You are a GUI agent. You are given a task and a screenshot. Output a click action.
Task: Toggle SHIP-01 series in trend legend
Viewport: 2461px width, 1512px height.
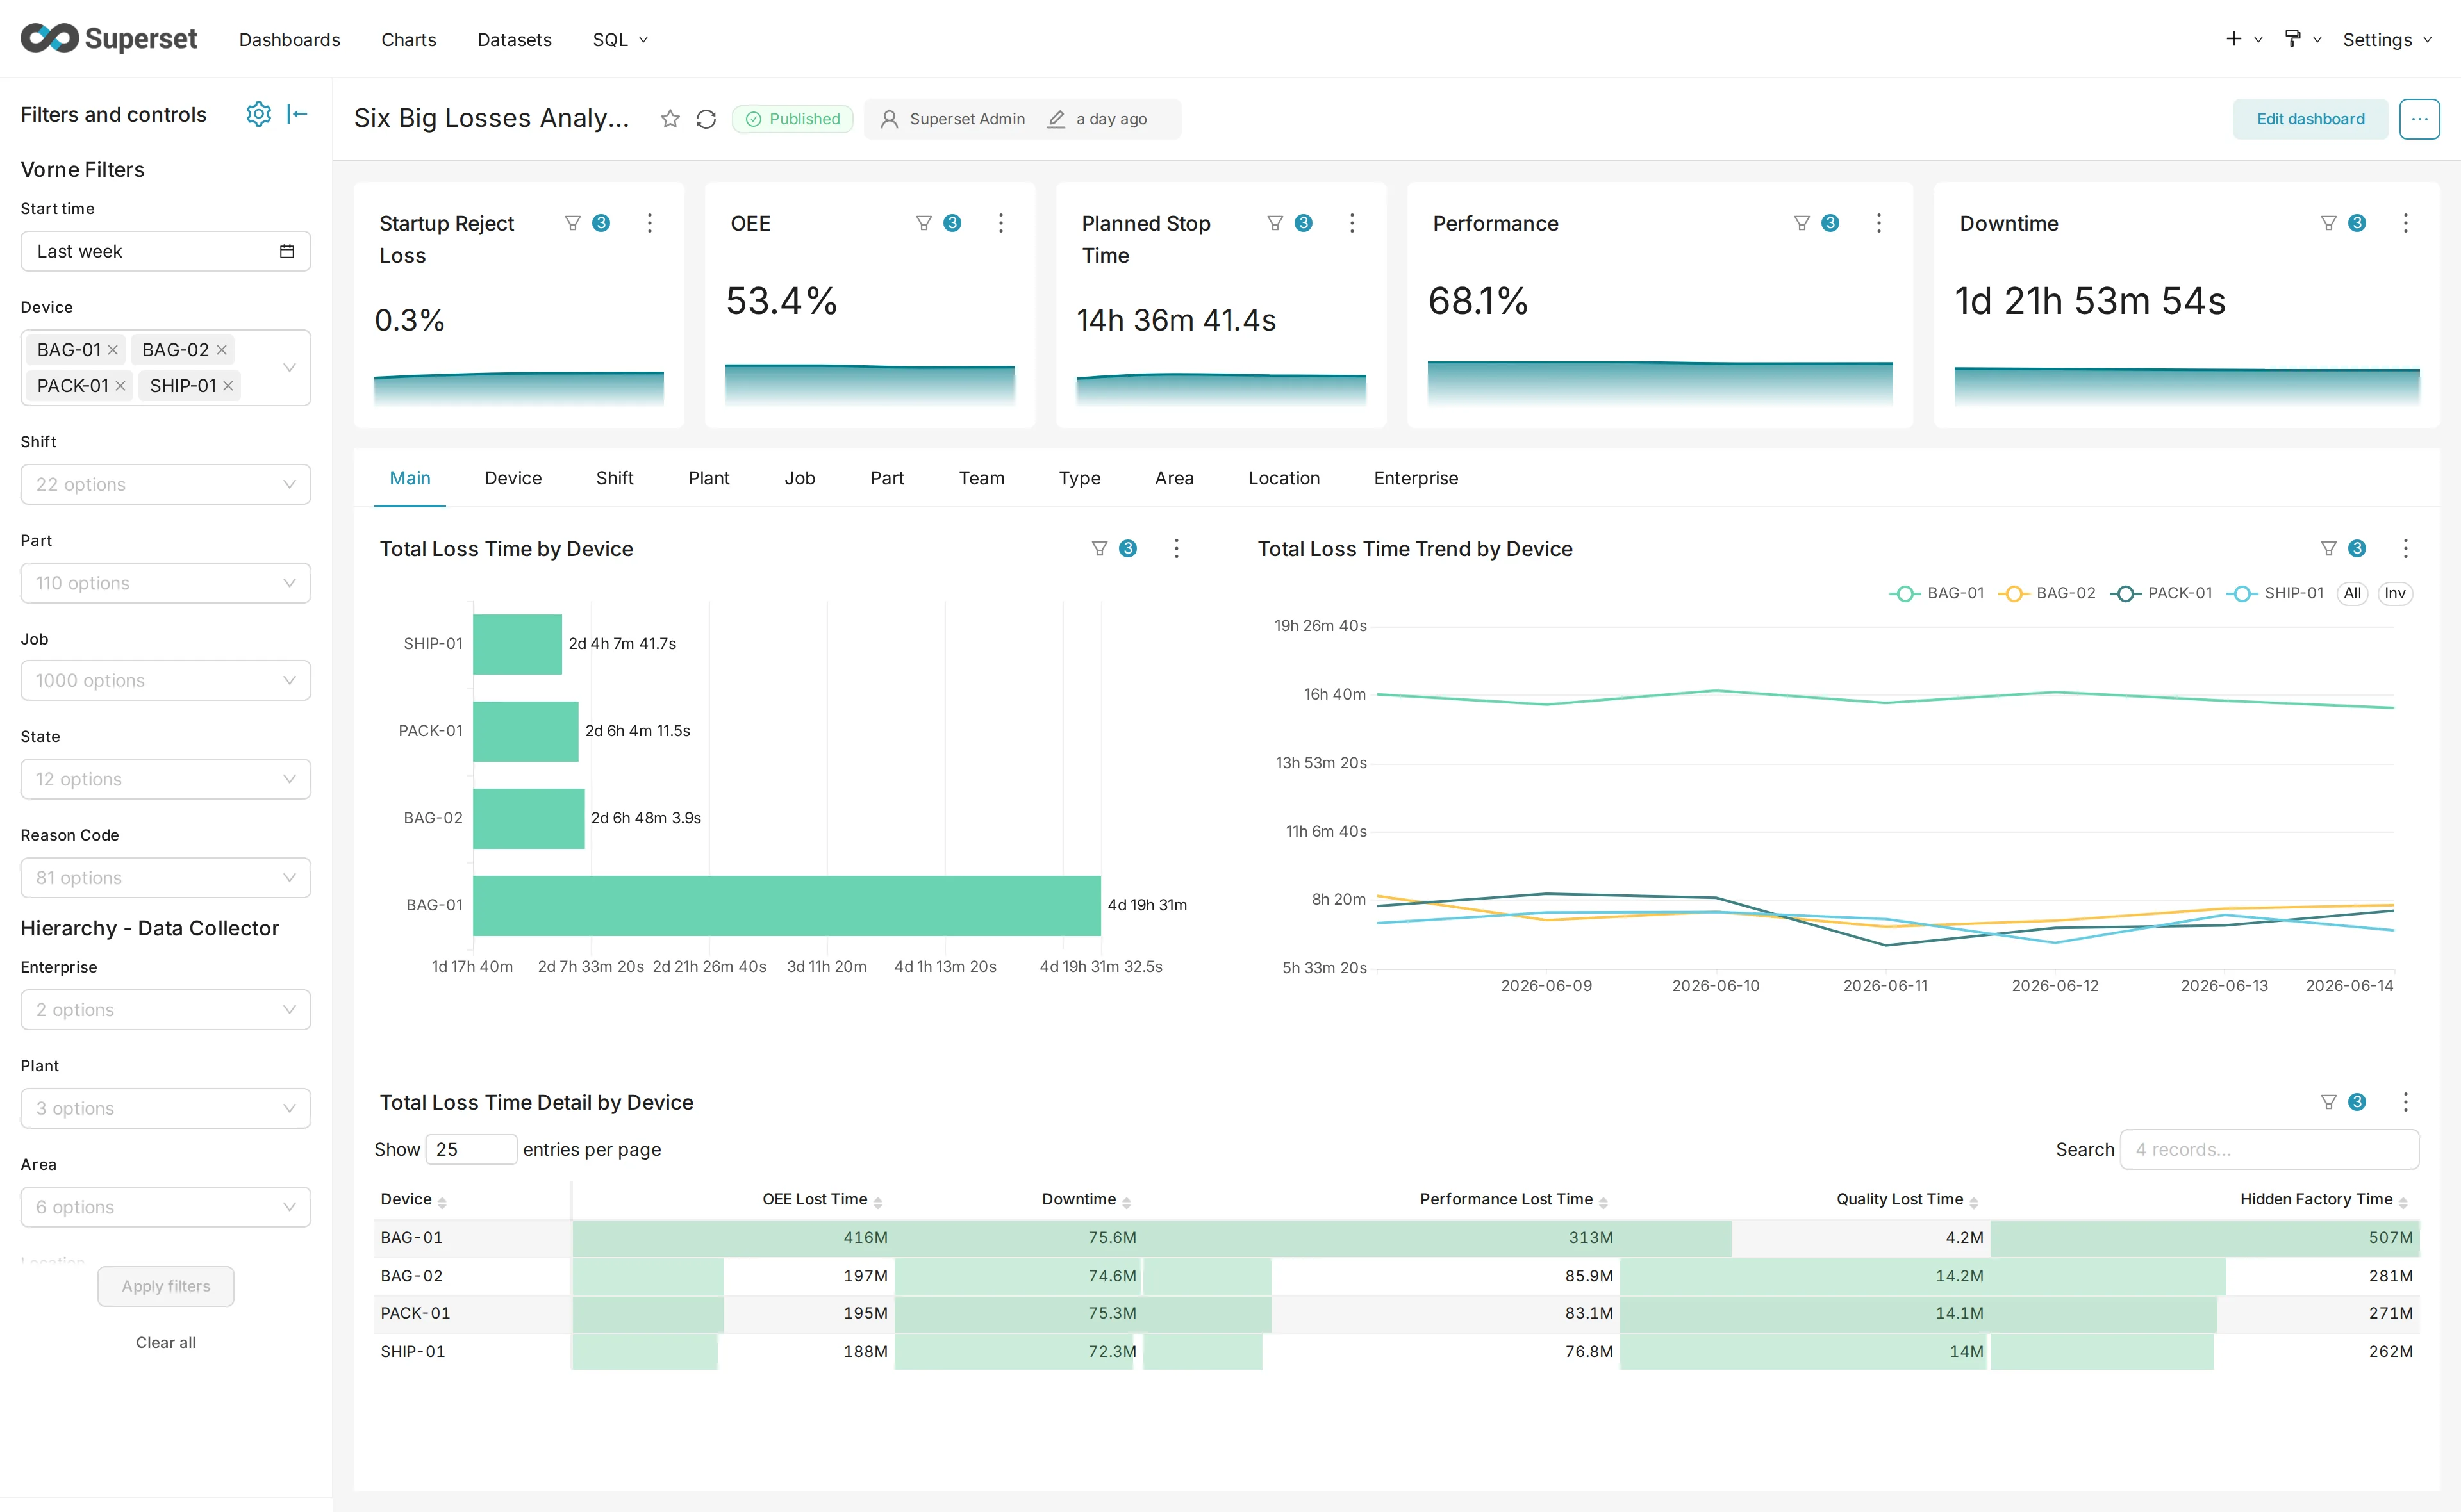pyautogui.click(x=2275, y=593)
